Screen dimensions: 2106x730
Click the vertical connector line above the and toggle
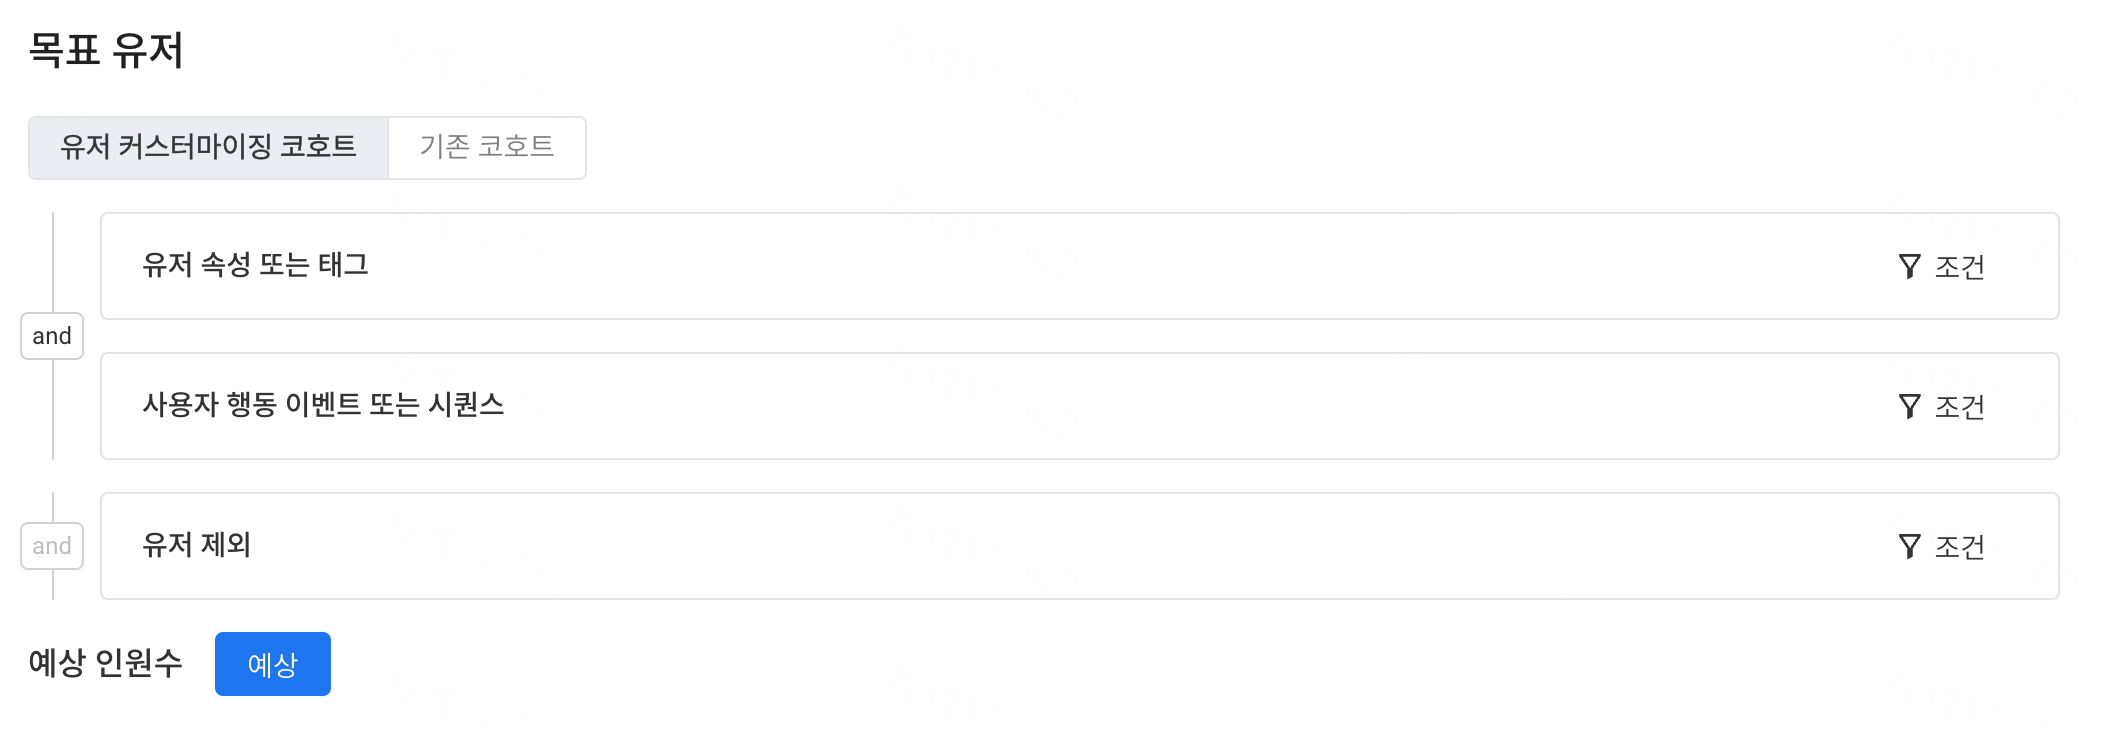click(53, 262)
